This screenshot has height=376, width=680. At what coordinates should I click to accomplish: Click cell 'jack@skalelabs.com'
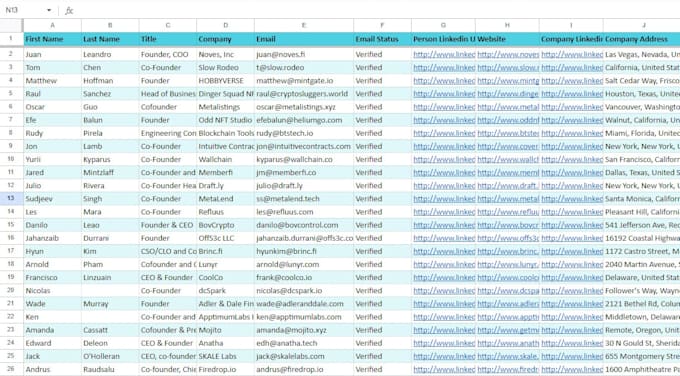tap(304, 356)
